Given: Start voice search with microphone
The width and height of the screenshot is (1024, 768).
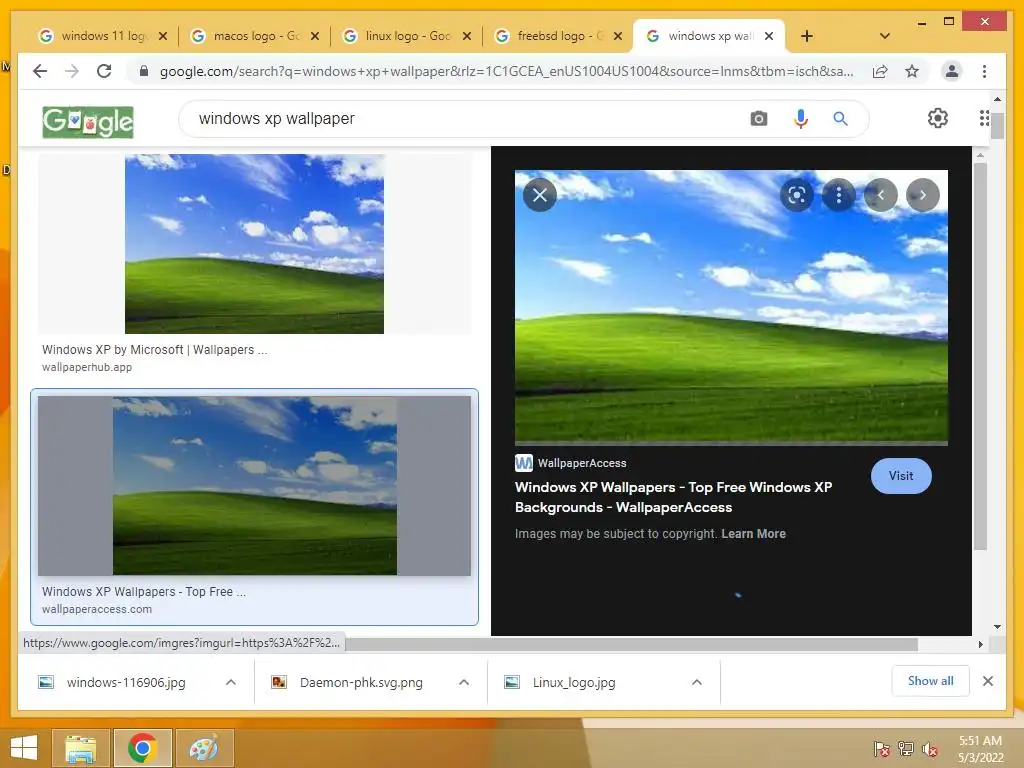Looking at the screenshot, I should click(x=801, y=119).
